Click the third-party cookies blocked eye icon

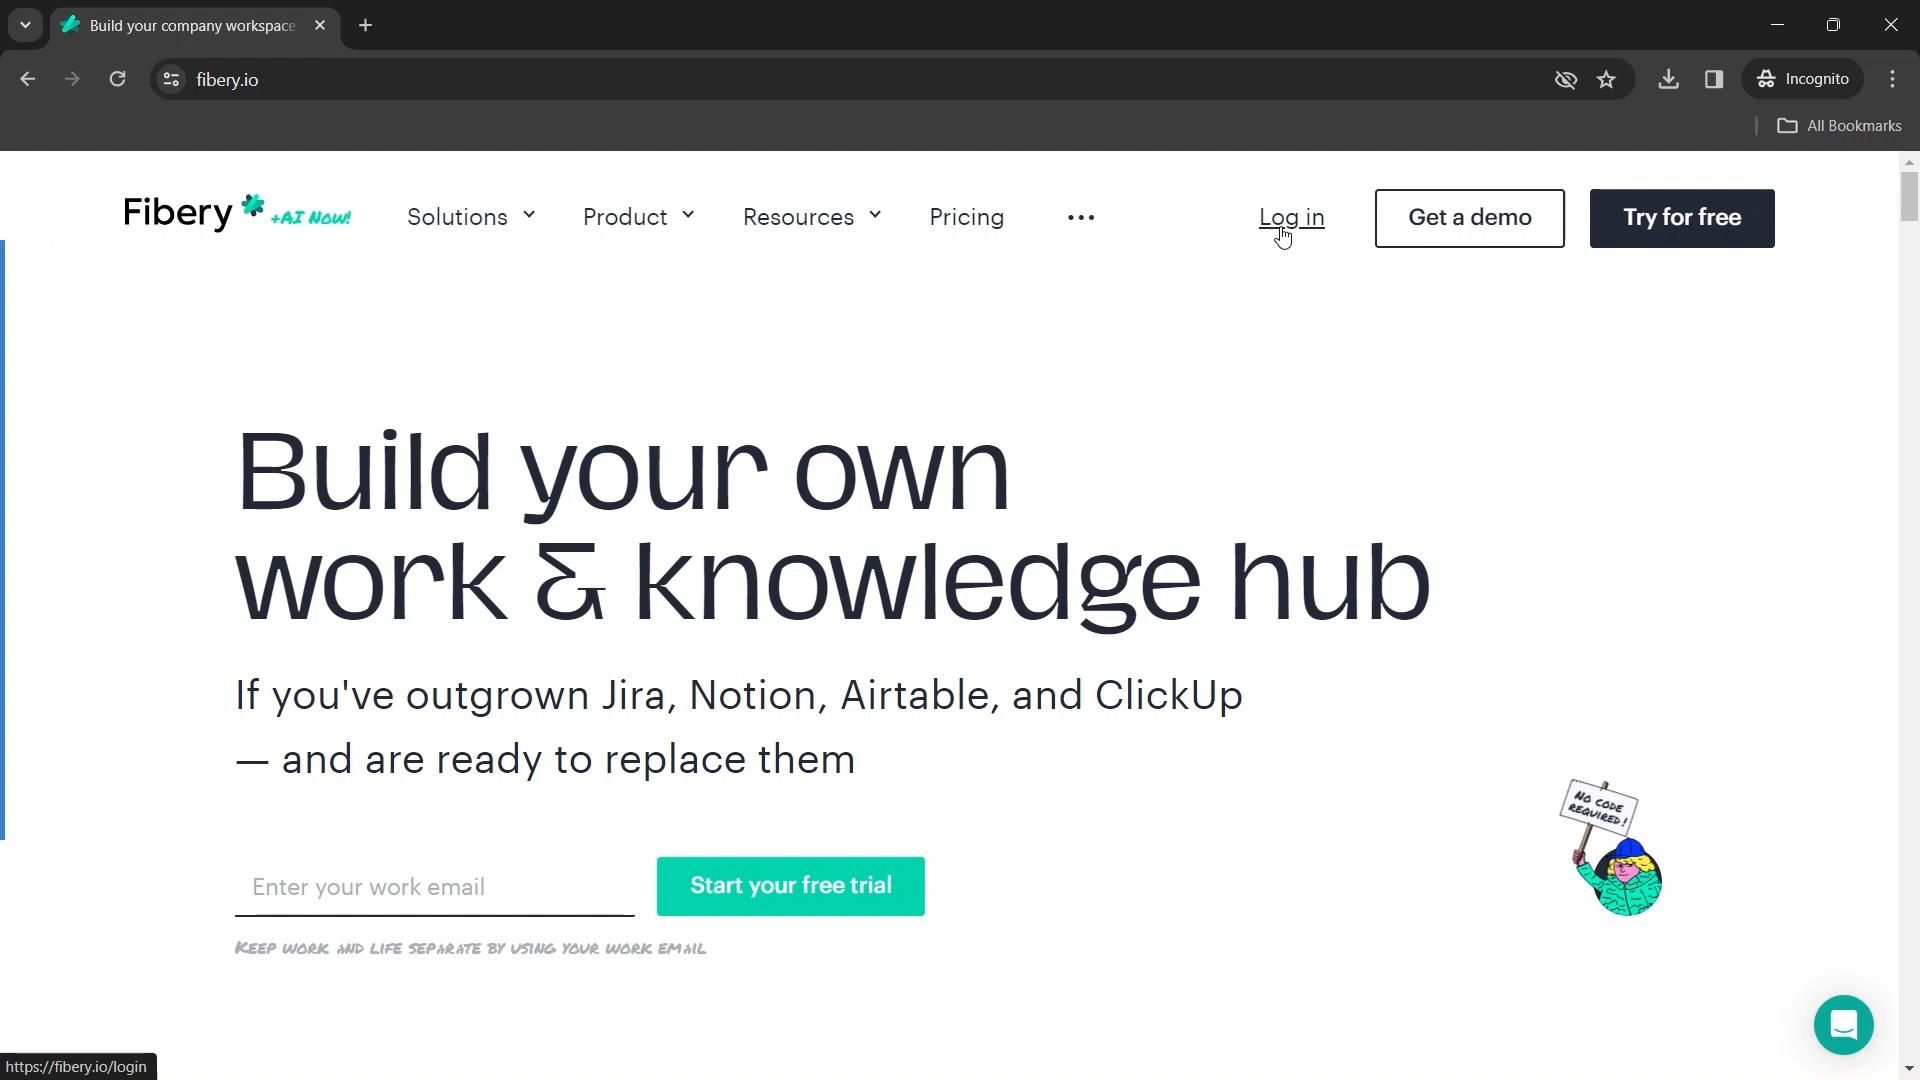coord(1565,80)
